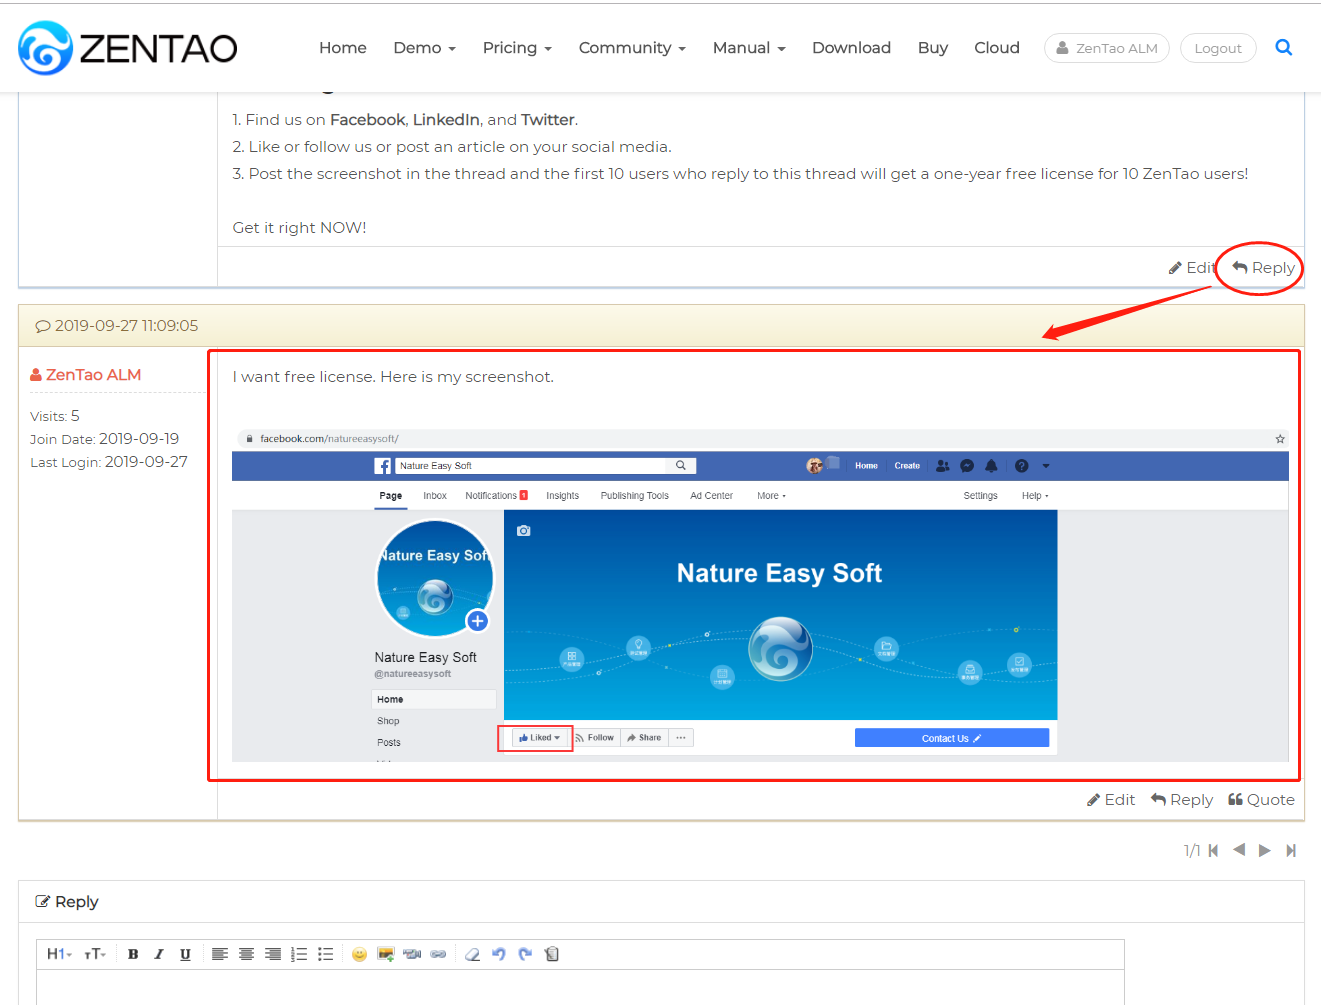Align text right in reply editor
The height and width of the screenshot is (1005, 1321).
(273, 954)
